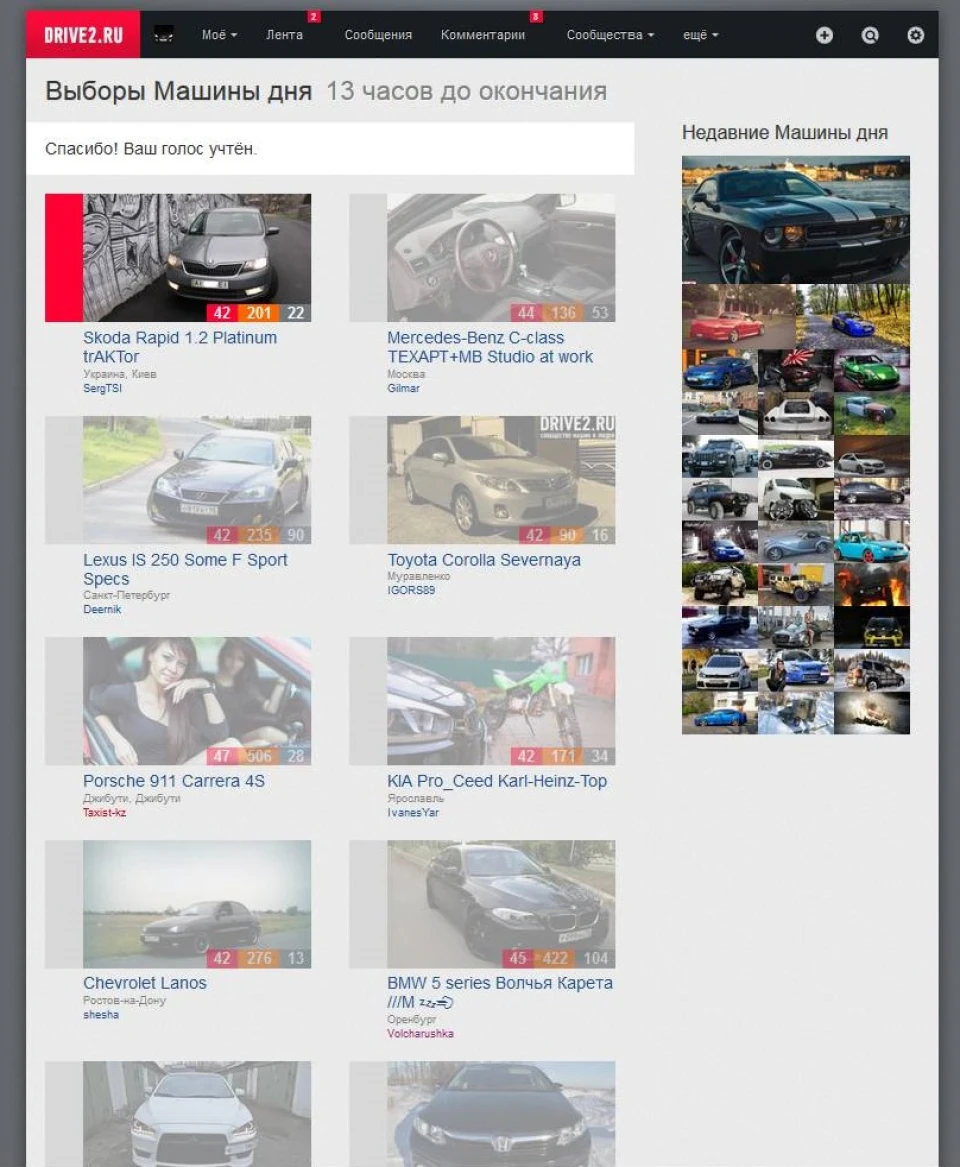This screenshot has height=1167, width=960.
Task: Open Gilmar user profile
Action: pyautogui.click(x=403, y=389)
